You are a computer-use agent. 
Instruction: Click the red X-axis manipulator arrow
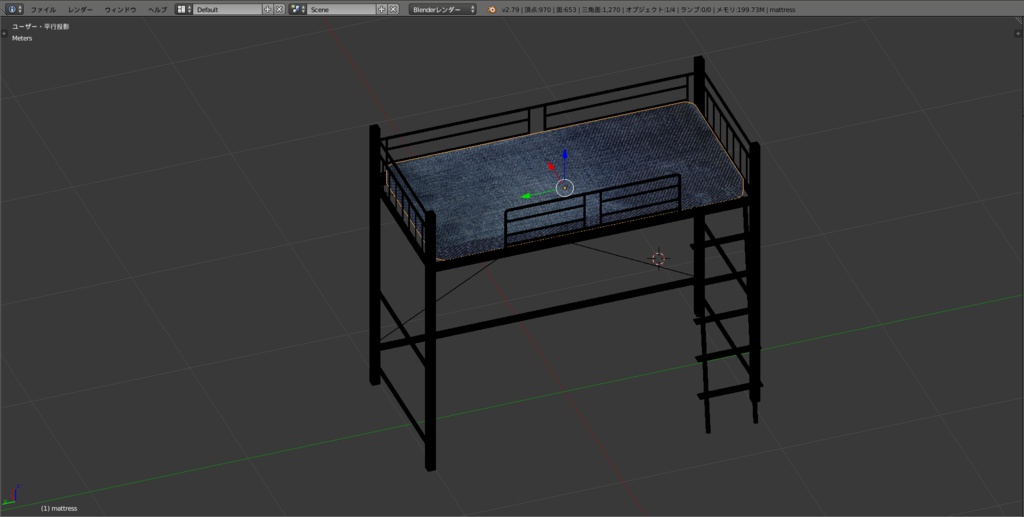pos(551,167)
